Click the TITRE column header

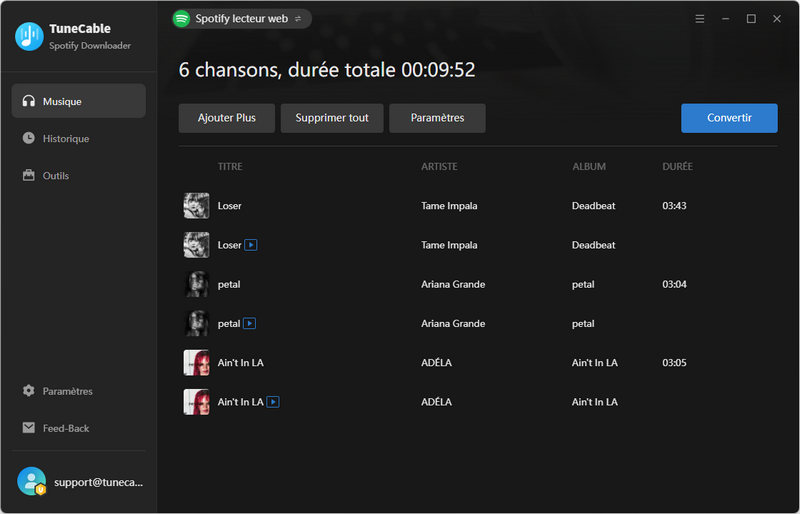point(230,166)
